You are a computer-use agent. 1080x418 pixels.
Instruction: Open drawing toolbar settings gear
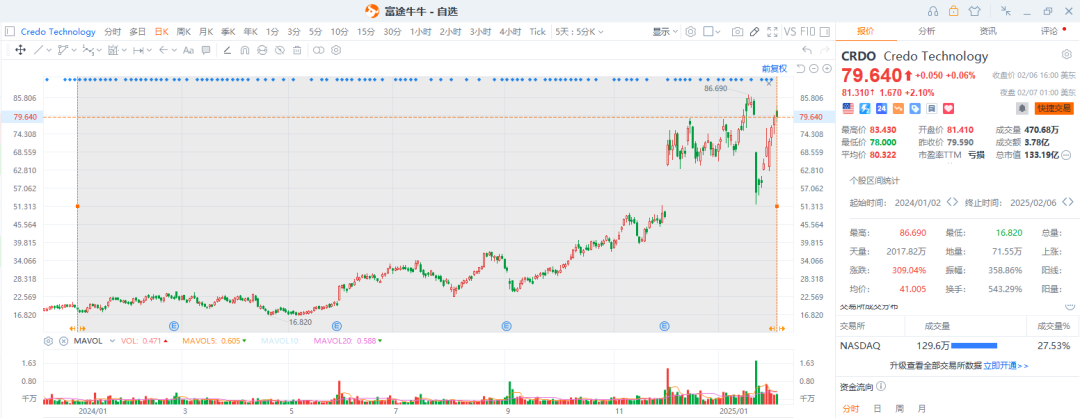click(x=336, y=50)
